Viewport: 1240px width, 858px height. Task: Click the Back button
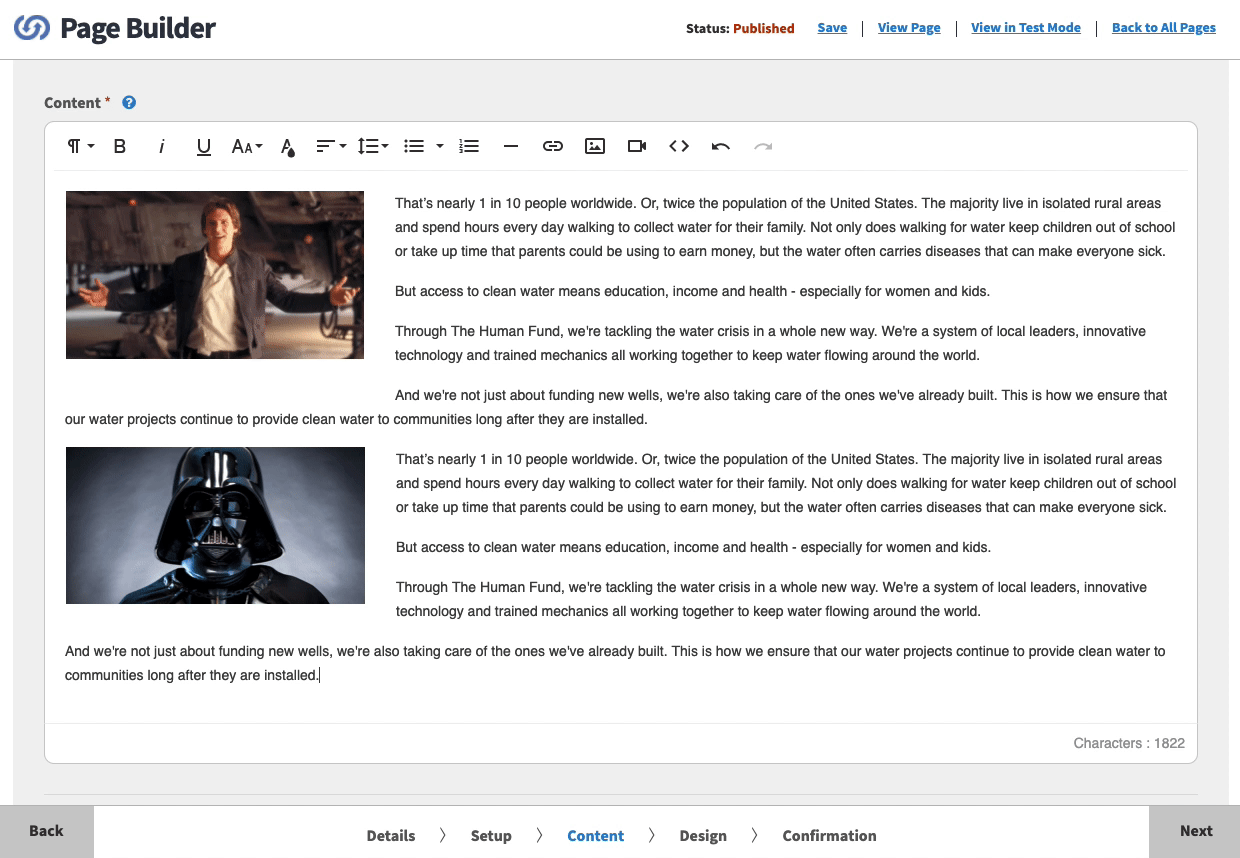[x=46, y=831]
